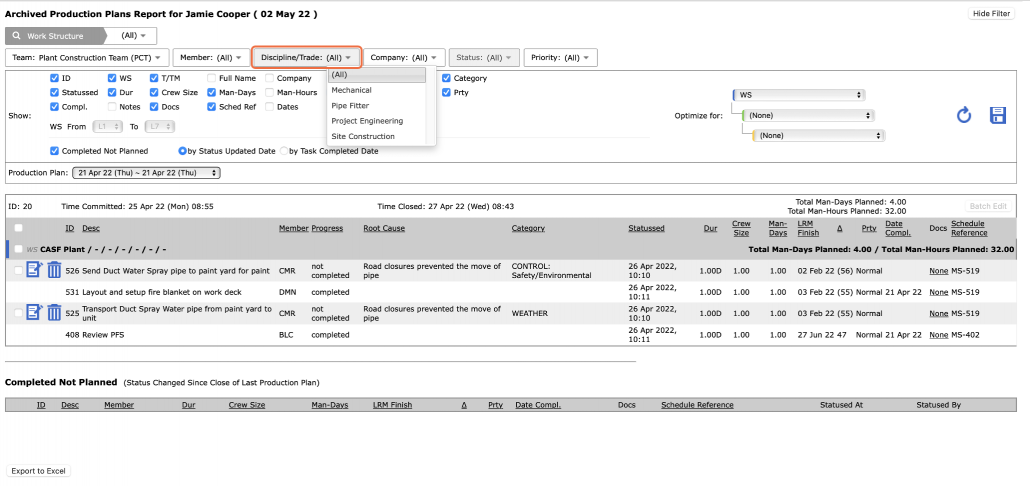Check the row checkbox for task 526

[18, 271]
